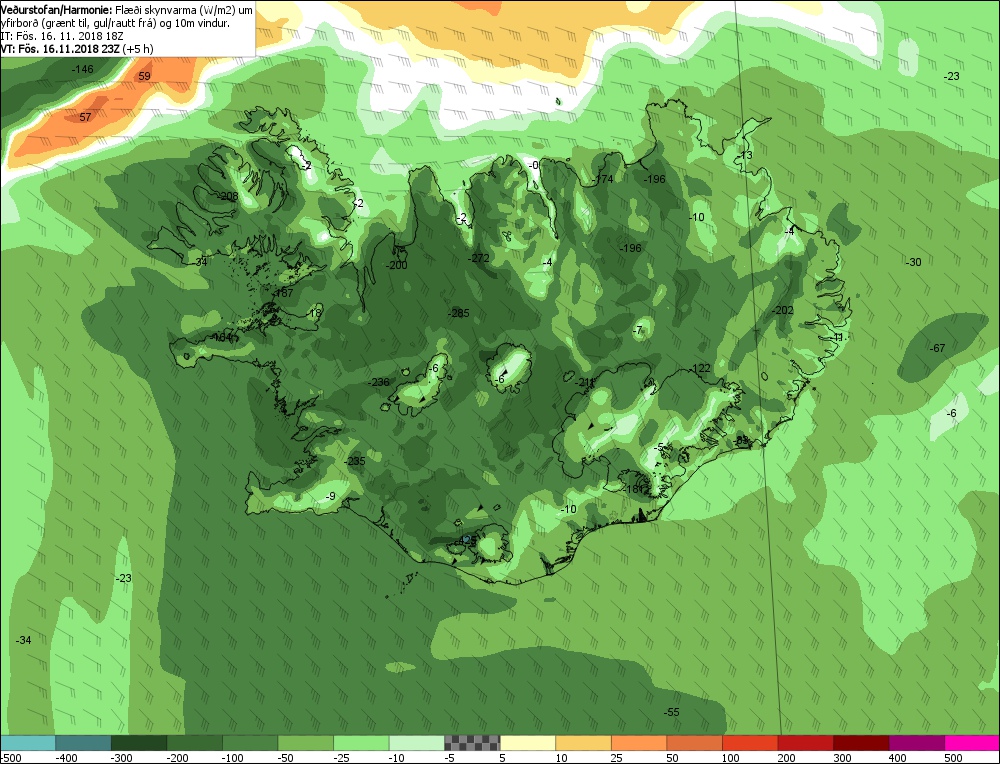1000x764 pixels.
Task: Select the orange swatch between 25 and 50
Action: pyautogui.click(x=638, y=743)
